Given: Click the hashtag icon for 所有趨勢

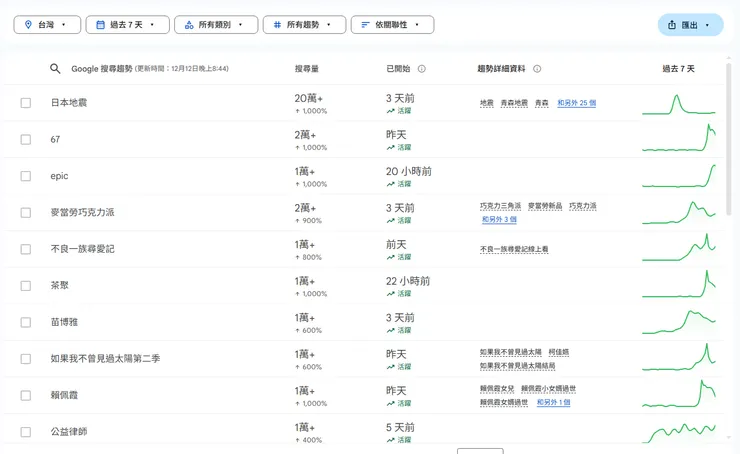Looking at the screenshot, I should [278, 25].
